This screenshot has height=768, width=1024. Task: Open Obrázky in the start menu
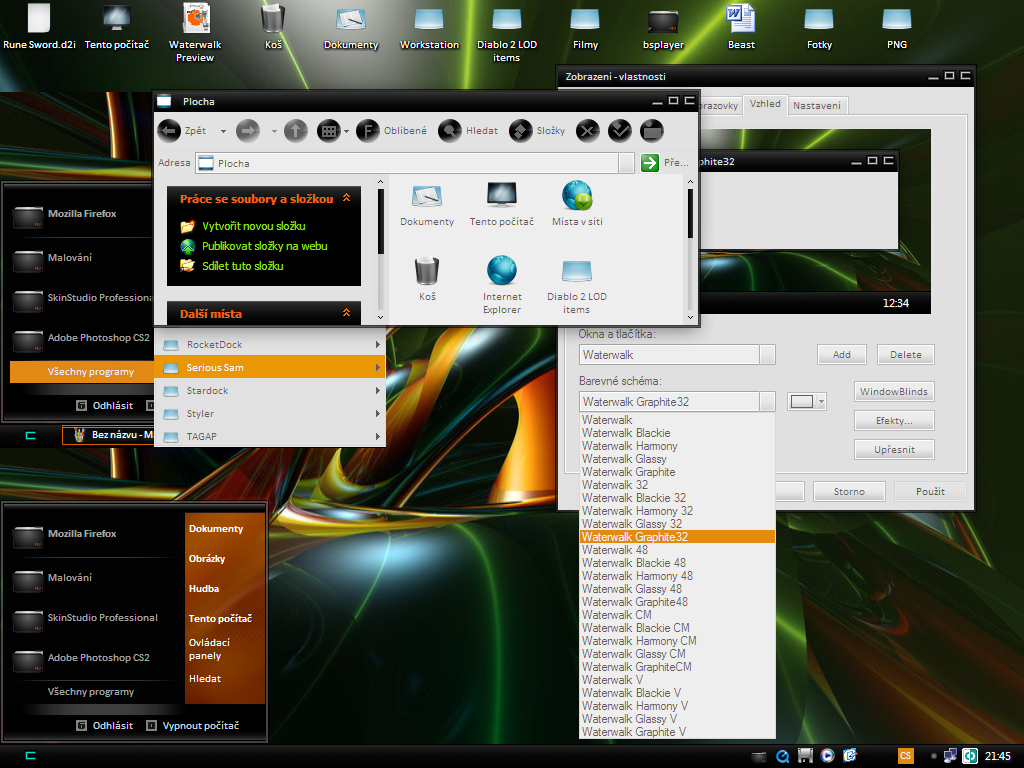[206, 558]
